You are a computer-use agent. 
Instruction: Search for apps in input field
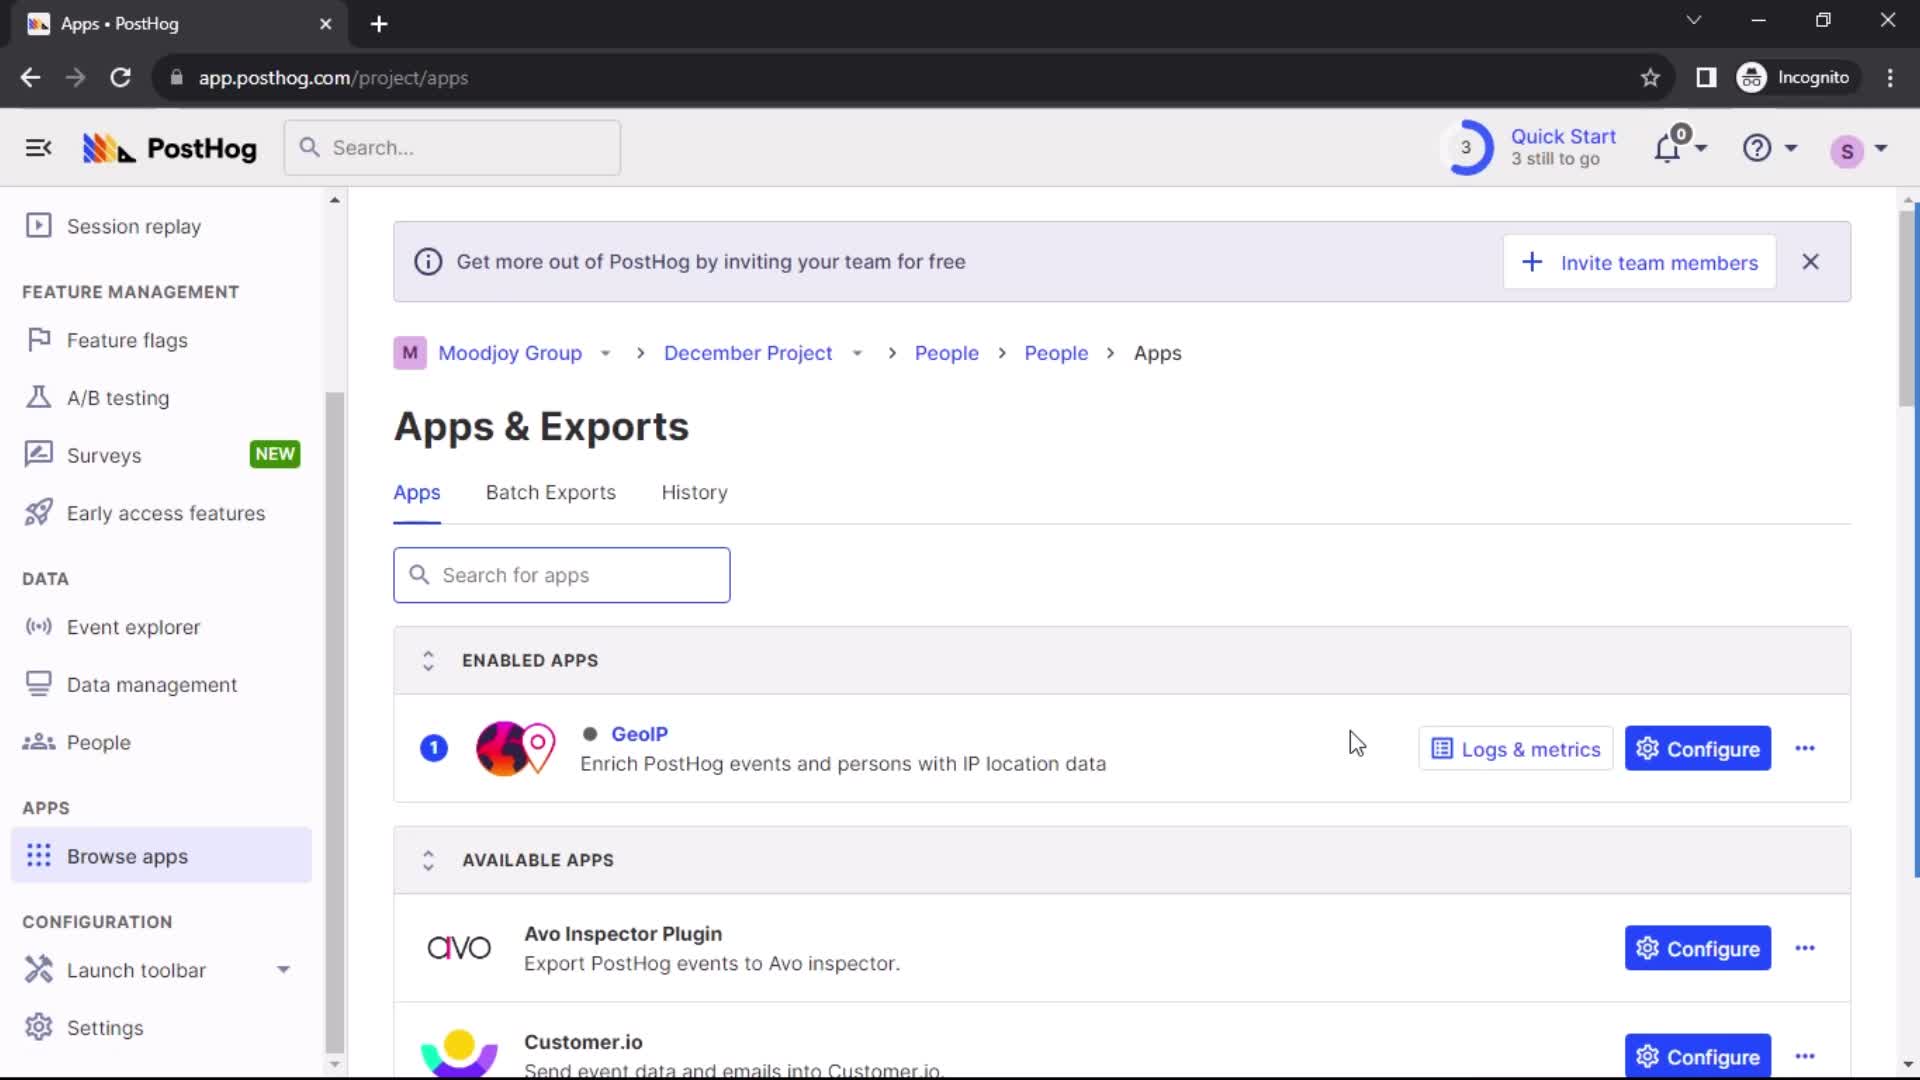(x=562, y=575)
